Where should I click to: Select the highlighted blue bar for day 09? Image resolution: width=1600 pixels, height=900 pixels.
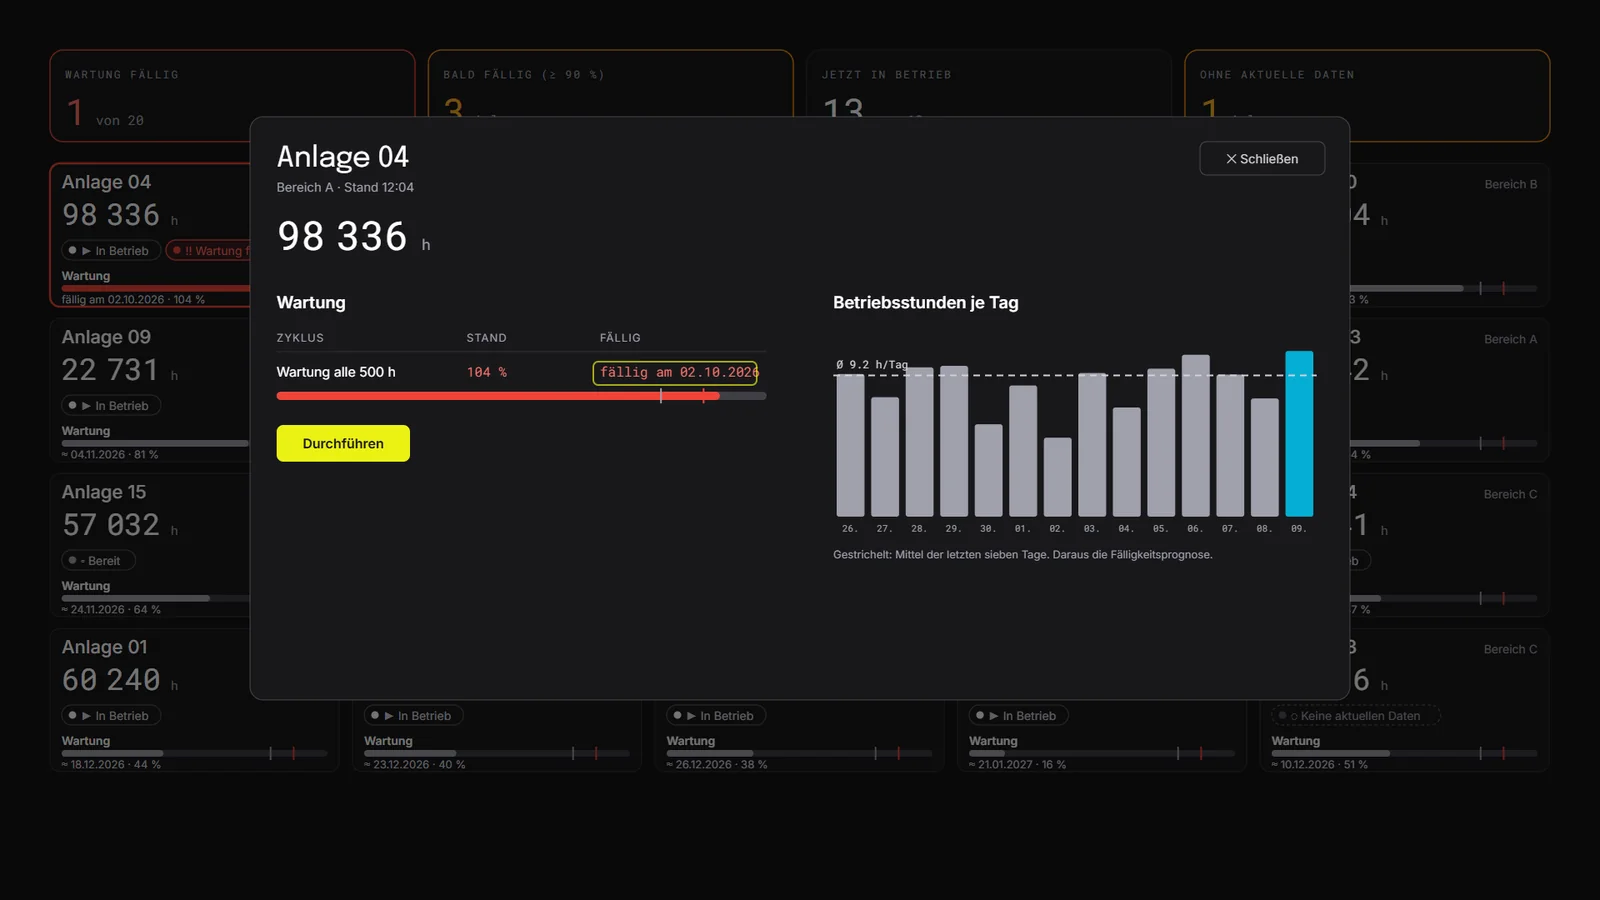pyautogui.click(x=1299, y=433)
